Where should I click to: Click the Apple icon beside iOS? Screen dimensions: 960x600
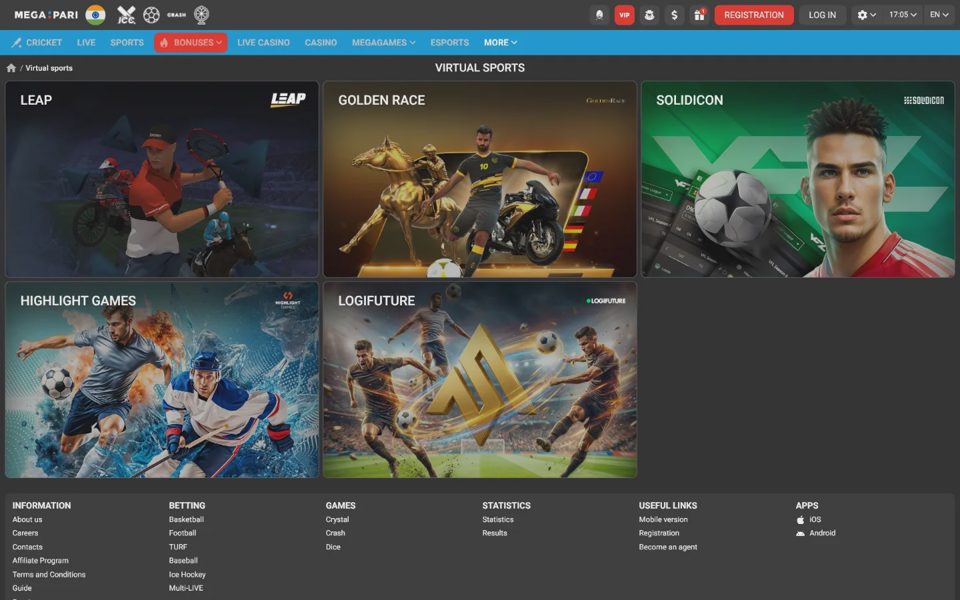click(x=800, y=520)
